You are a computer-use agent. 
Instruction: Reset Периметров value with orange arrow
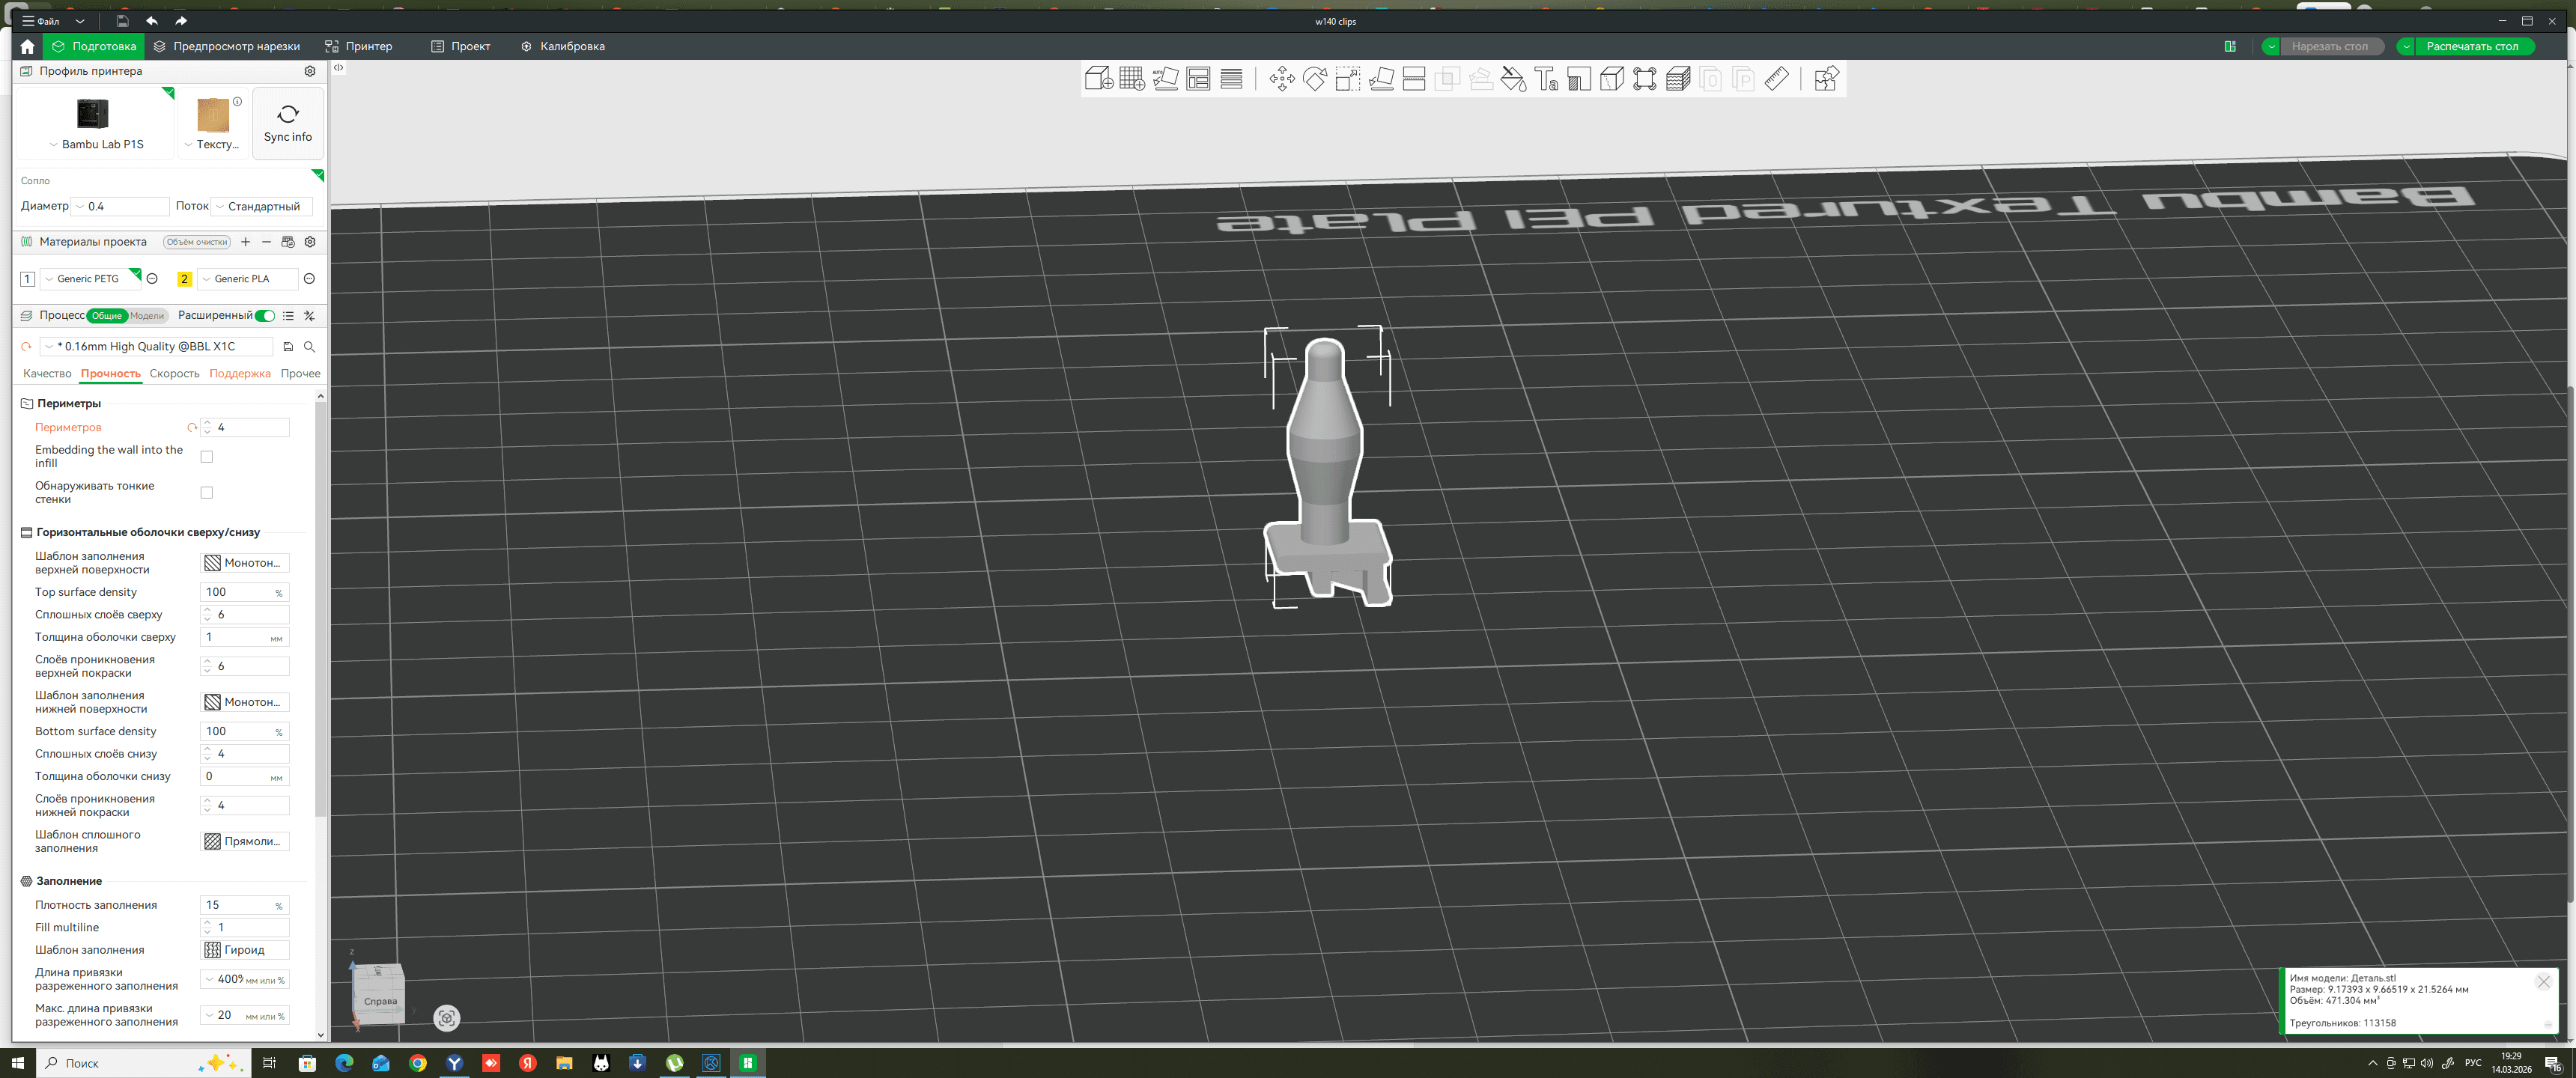pyautogui.click(x=192, y=428)
